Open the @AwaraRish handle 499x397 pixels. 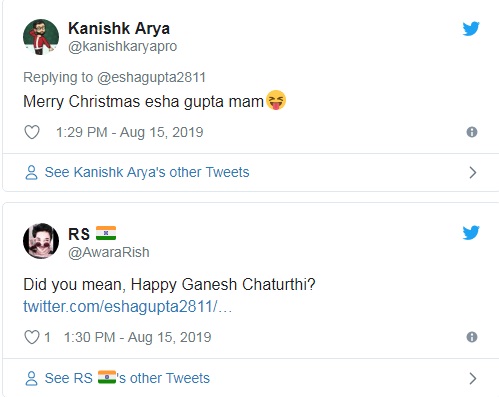point(109,252)
